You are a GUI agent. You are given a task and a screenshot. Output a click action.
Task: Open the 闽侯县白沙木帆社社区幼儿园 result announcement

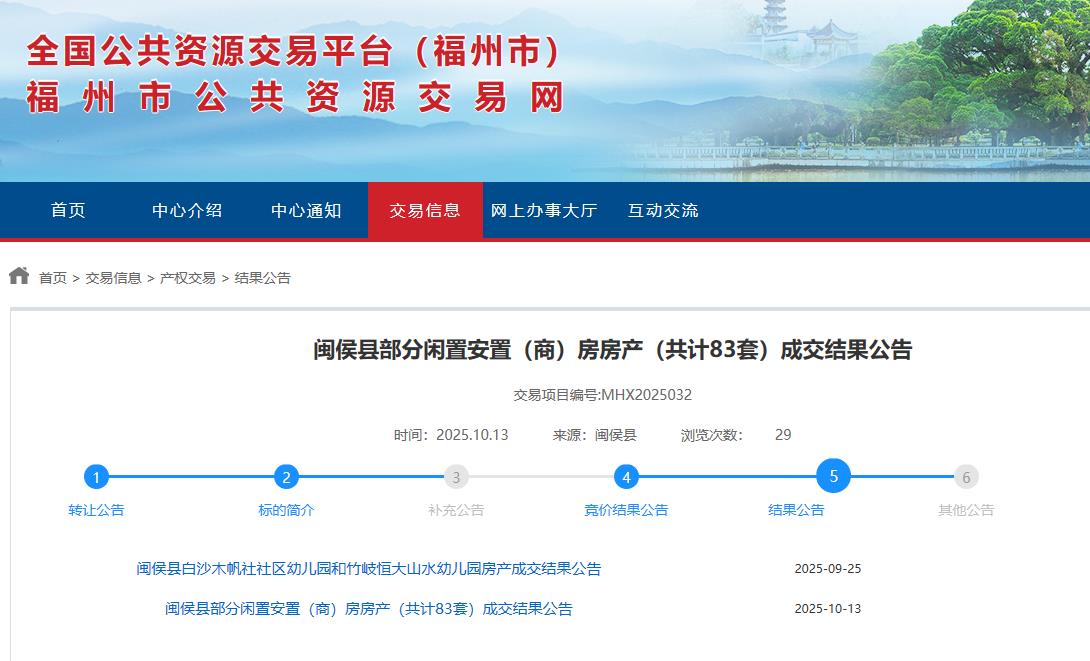tap(369, 568)
